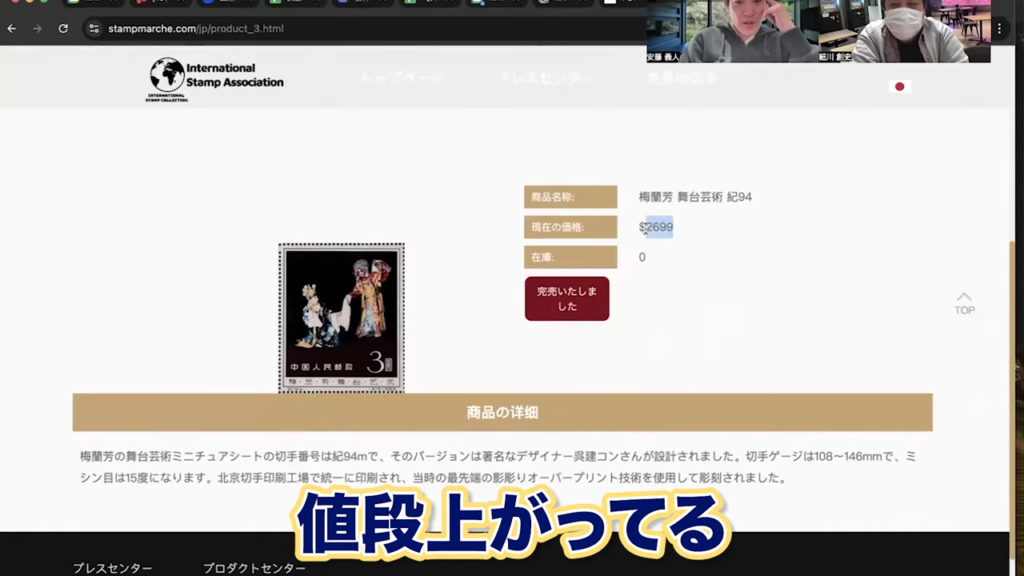Click the product name 梅蘭芳 舞台芸術 紀94
The width and height of the screenshot is (1024, 576).
695,197
